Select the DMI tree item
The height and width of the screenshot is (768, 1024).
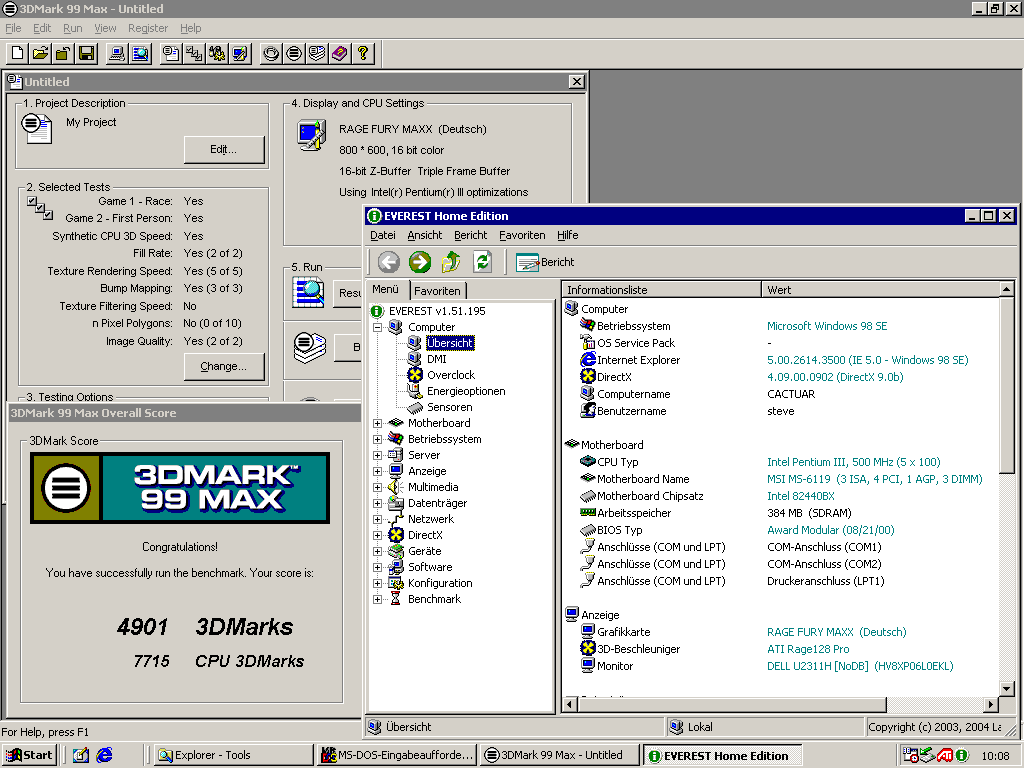(436, 359)
